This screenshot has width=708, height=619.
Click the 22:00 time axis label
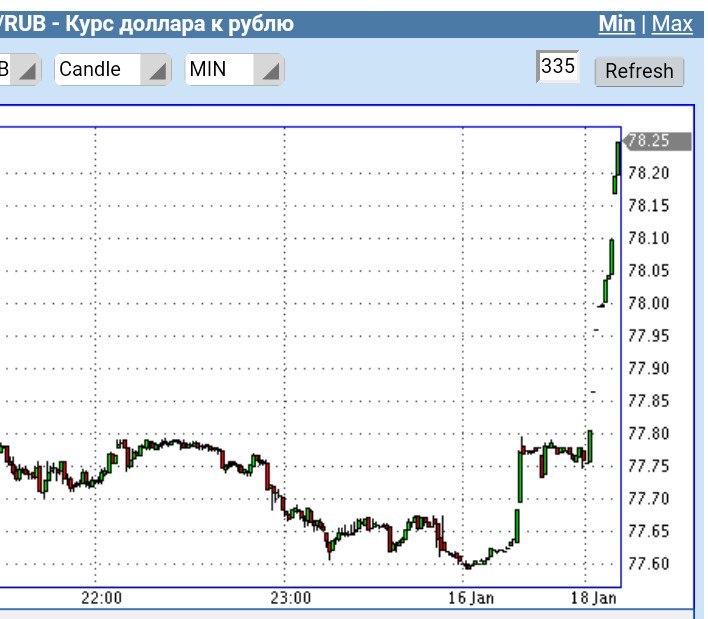click(102, 598)
